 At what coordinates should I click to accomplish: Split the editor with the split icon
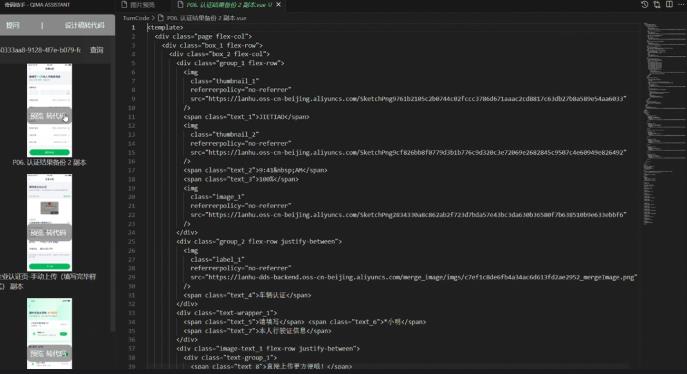(669, 4)
